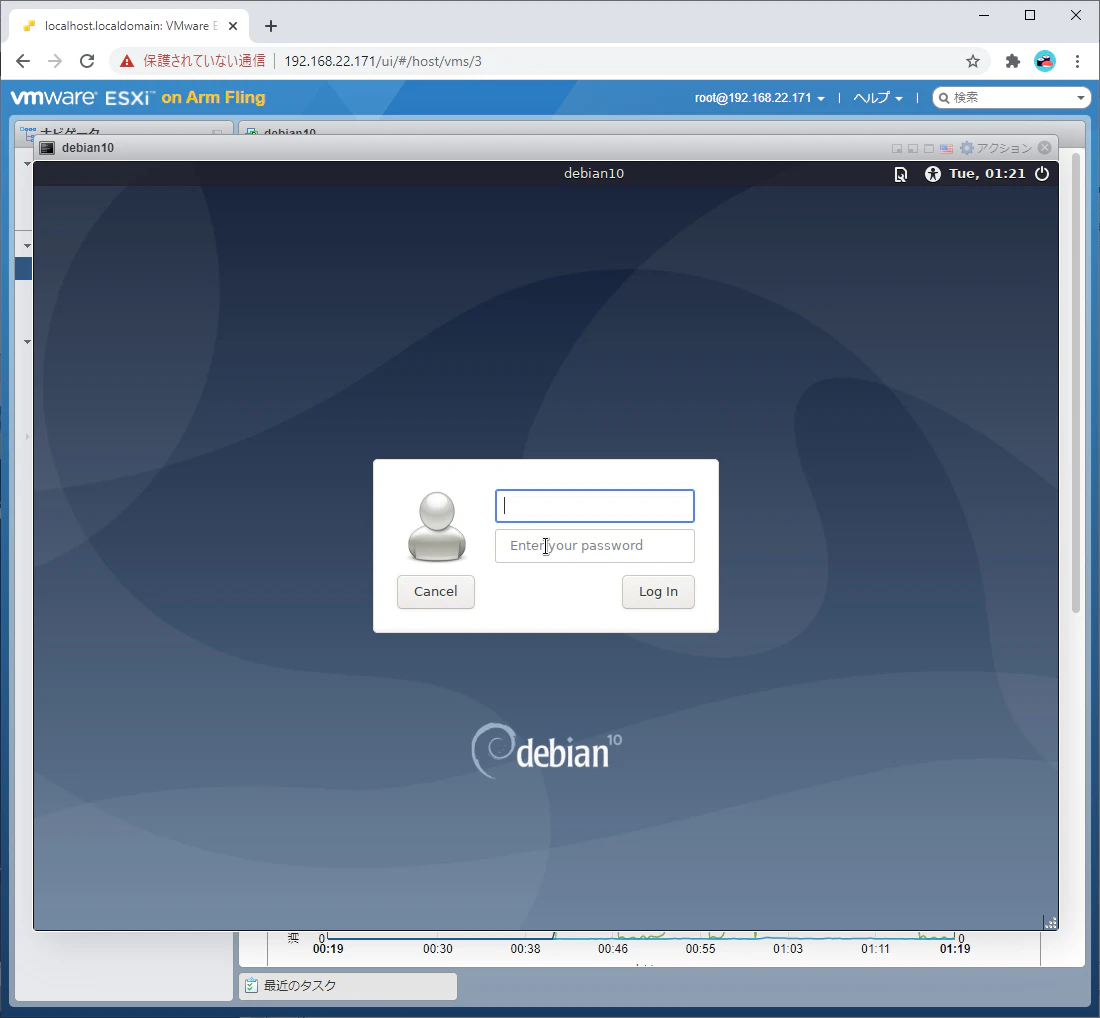Image resolution: width=1100 pixels, height=1018 pixels.
Task: Focus the Enter your password field
Action: pyautogui.click(x=595, y=546)
